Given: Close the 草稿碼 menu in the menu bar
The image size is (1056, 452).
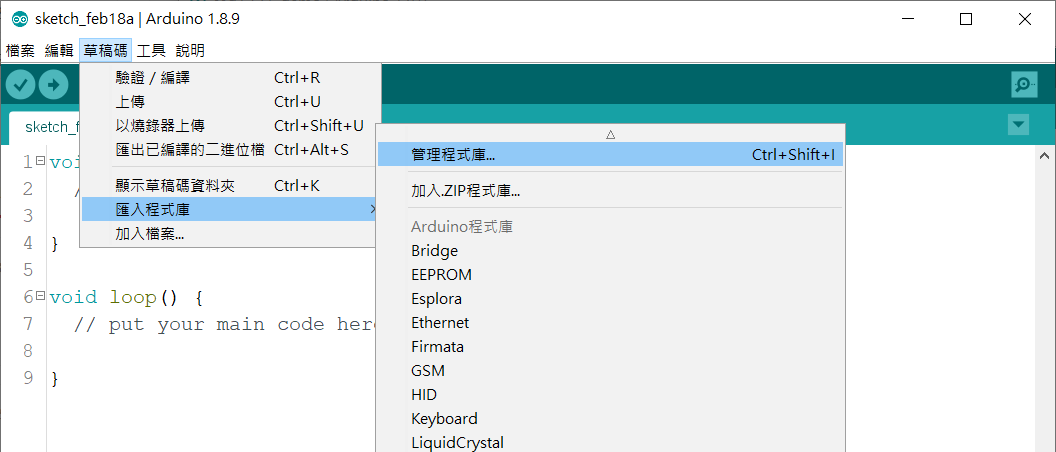Looking at the screenshot, I should click(105, 51).
